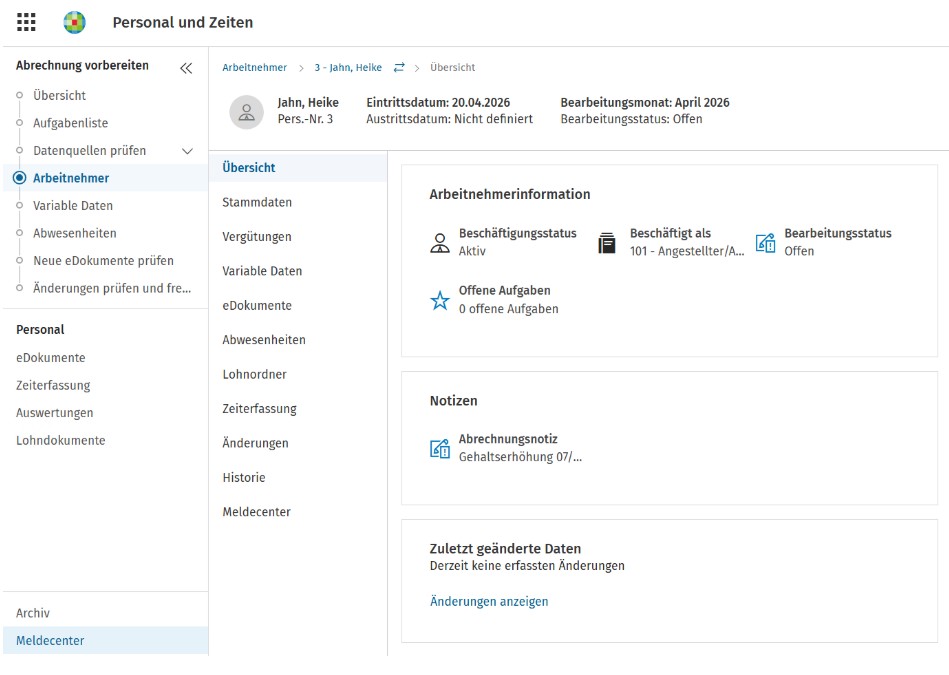The height and width of the screenshot is (675, 949).
Task: Open Abwesenheiten in the left sidebar
Action: pyautogui.click(x=74, y=233)
